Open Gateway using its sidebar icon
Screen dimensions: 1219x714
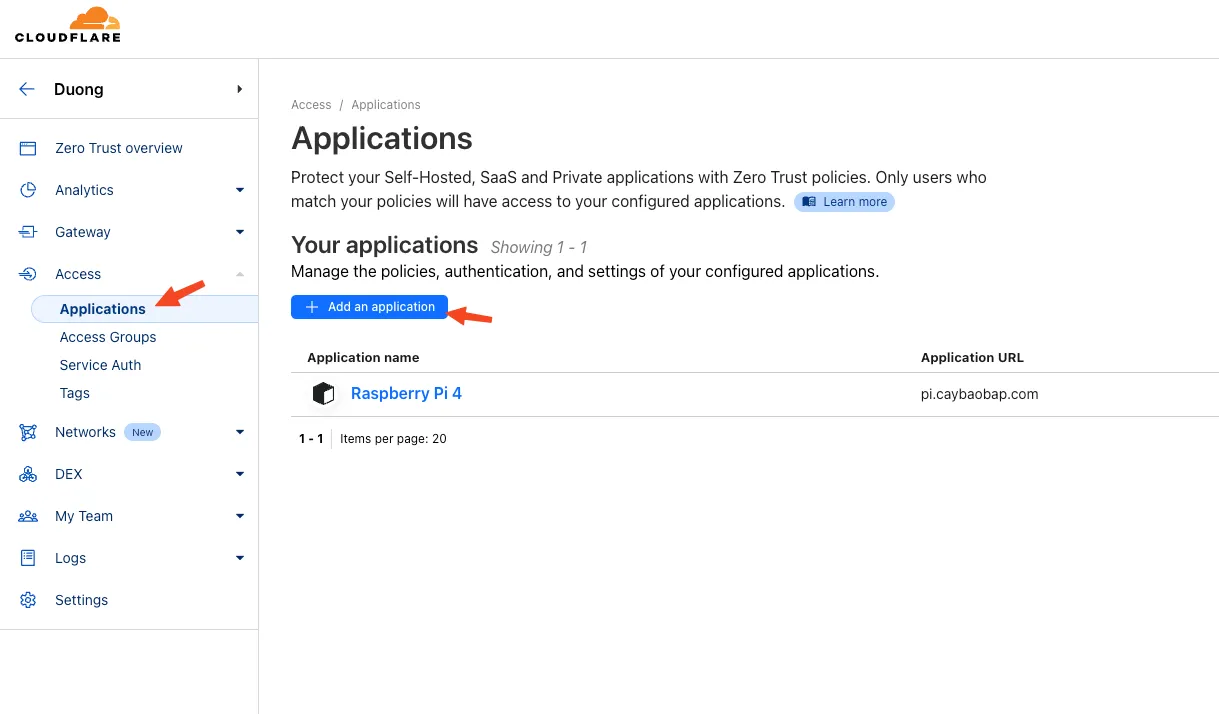click(x=27, y=231)
